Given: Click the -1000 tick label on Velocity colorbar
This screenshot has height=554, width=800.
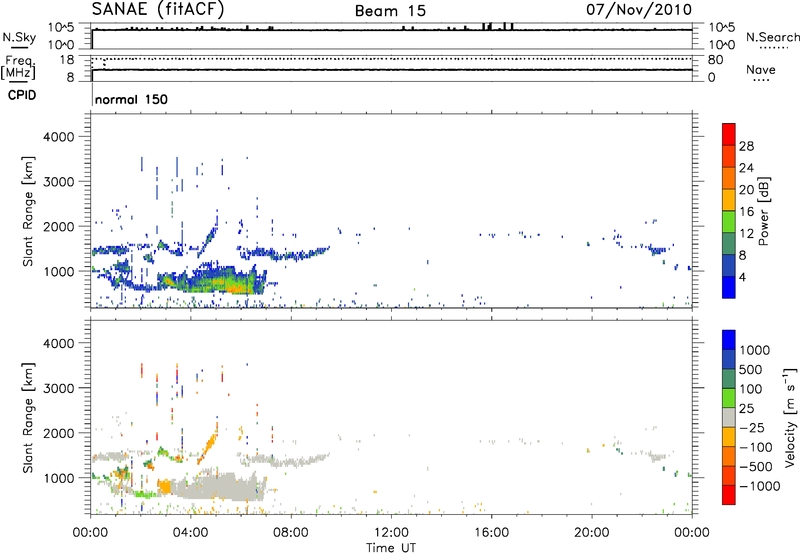Looking at the screenshot, I should (760, 486).
